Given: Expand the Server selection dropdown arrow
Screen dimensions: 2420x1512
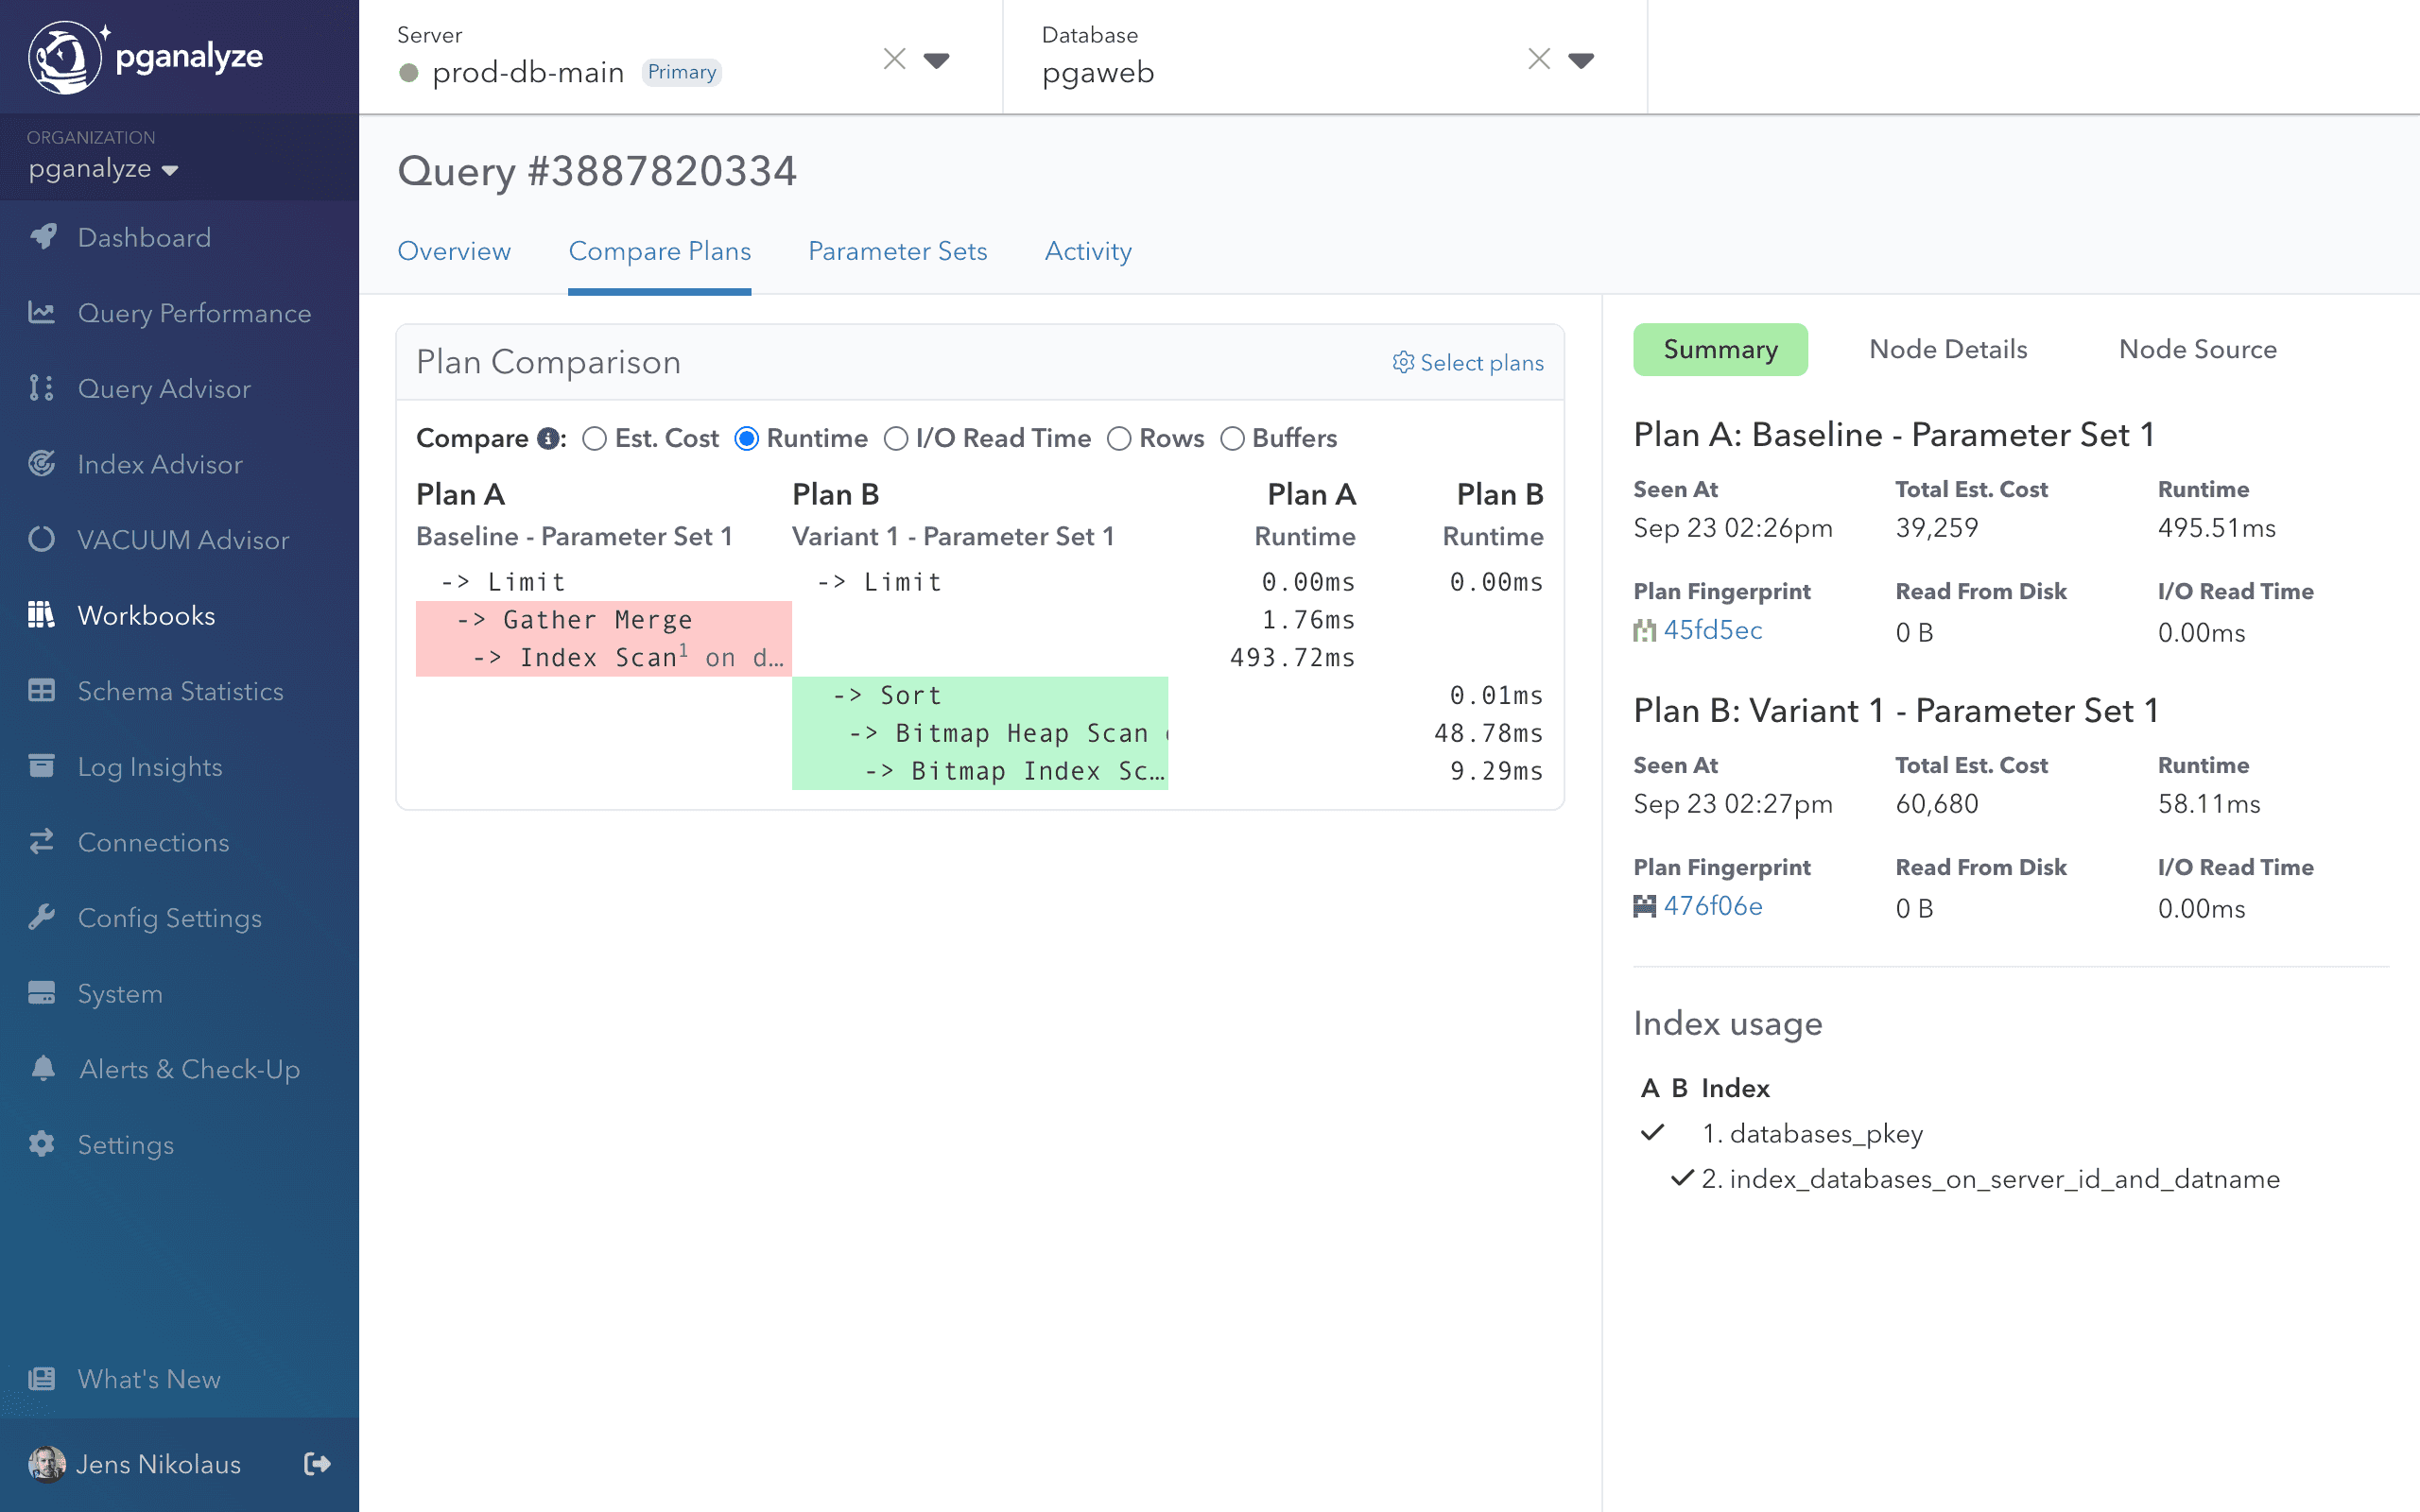Looking at the screenshot, I should [x=936, y=60].
